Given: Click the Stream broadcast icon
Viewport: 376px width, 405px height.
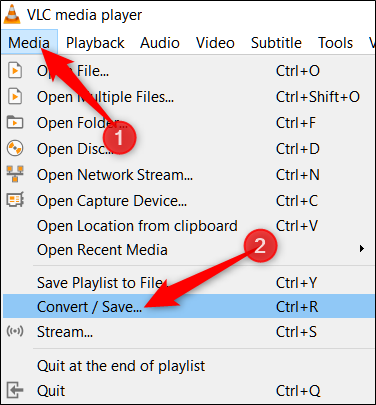Looking at the screenshot, I should 15,331.
